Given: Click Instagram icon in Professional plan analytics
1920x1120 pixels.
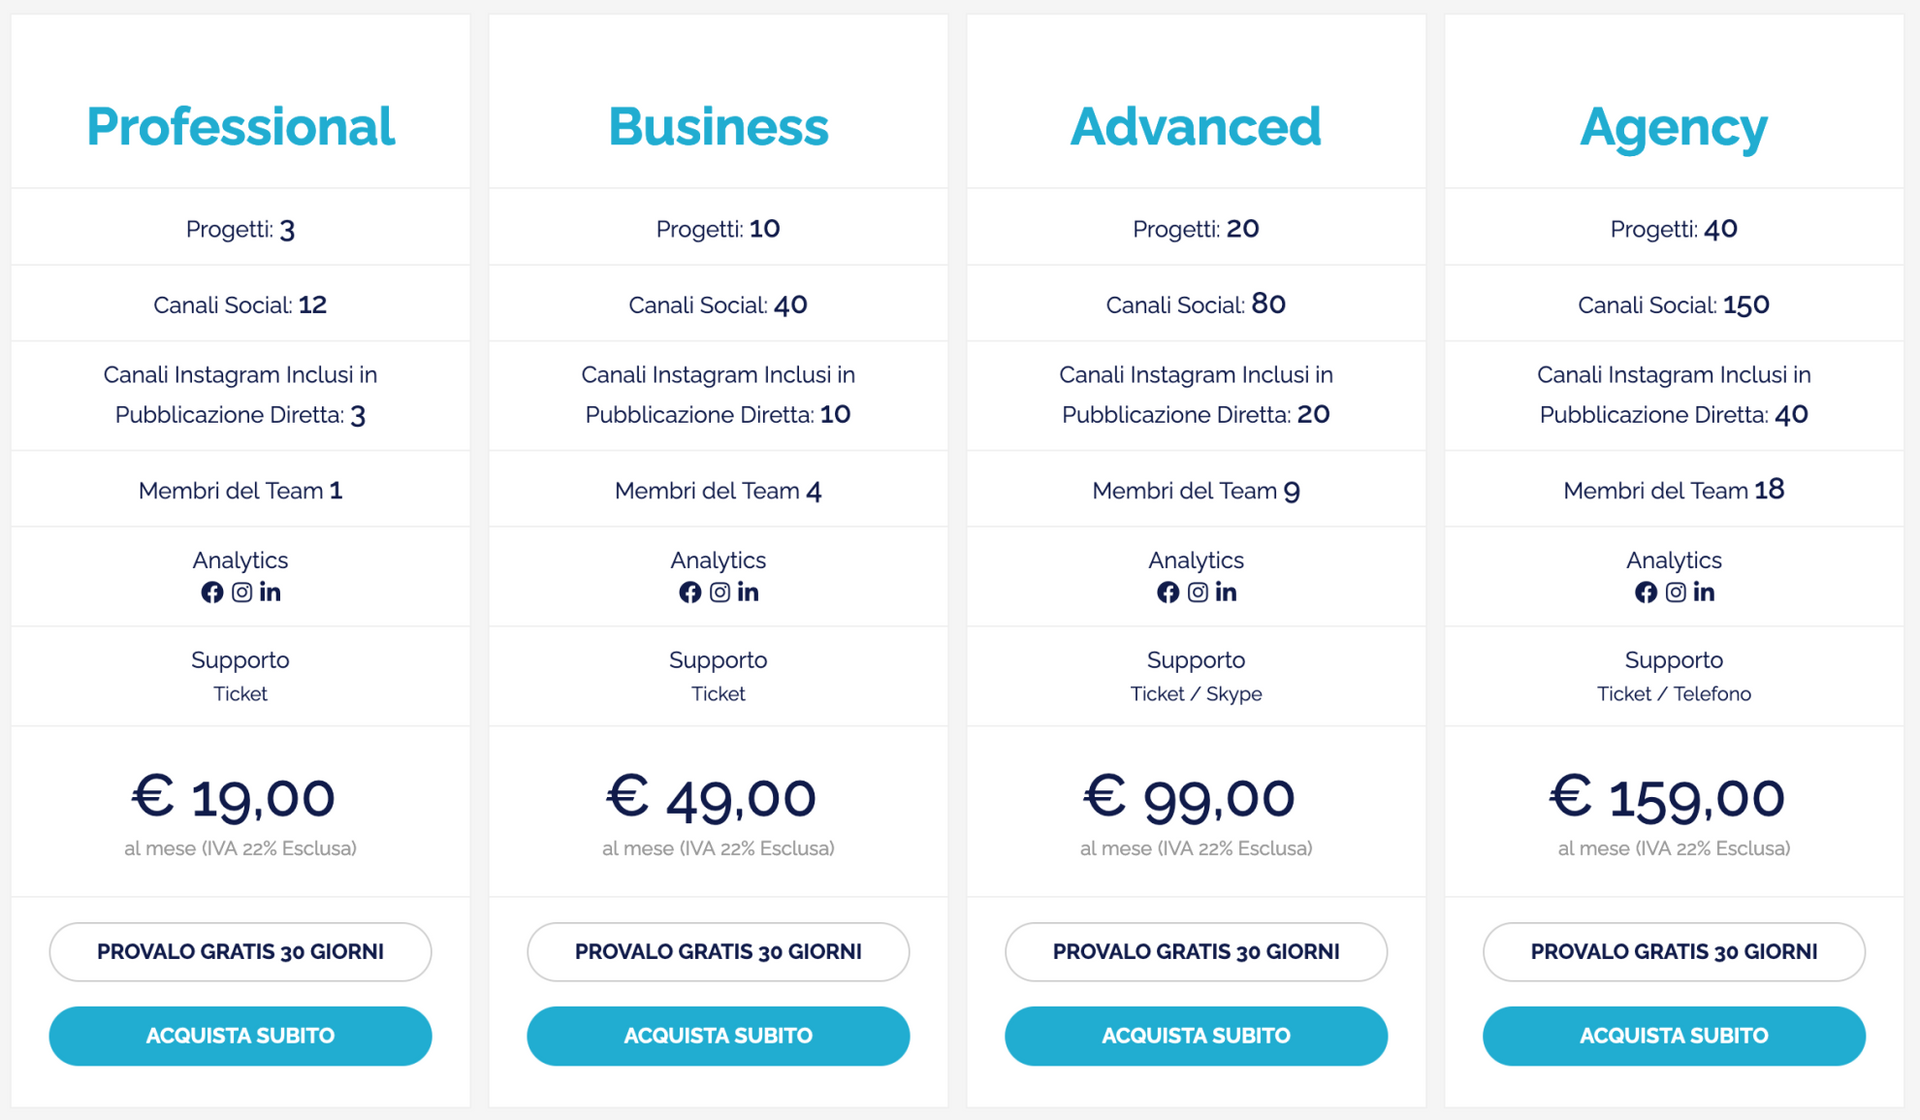Looking at the screenshot, I should click(242, 592).
